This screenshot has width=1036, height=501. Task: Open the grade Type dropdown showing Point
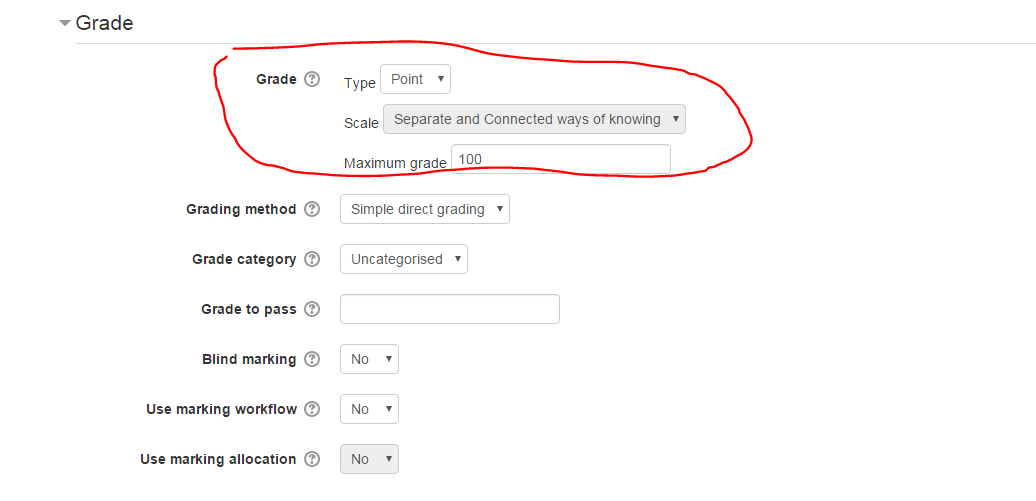tap(416, 79)
